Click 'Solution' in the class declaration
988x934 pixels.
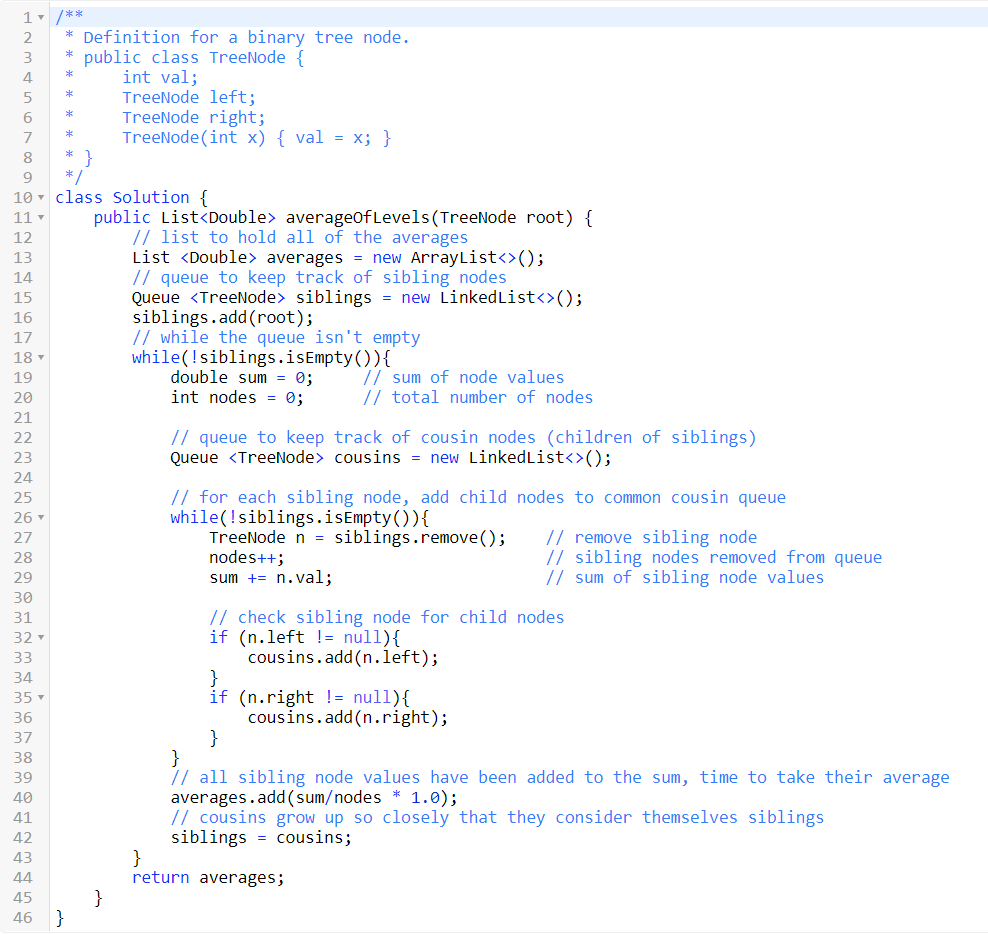tap(151, 197)
